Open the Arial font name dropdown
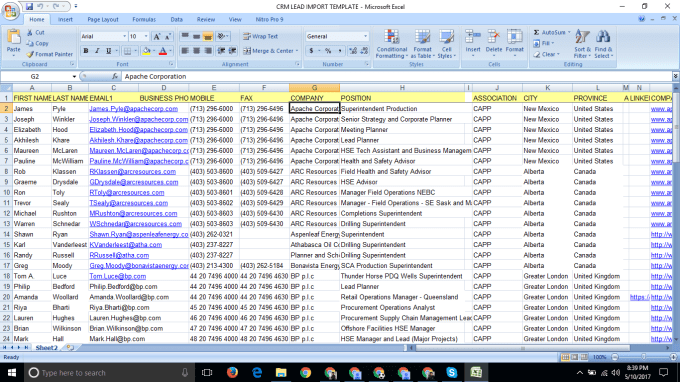 tap(124, 36)
